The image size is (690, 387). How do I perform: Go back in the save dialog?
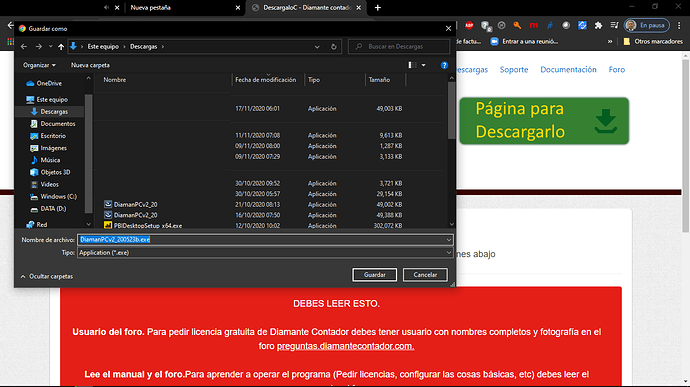point(24,46)
